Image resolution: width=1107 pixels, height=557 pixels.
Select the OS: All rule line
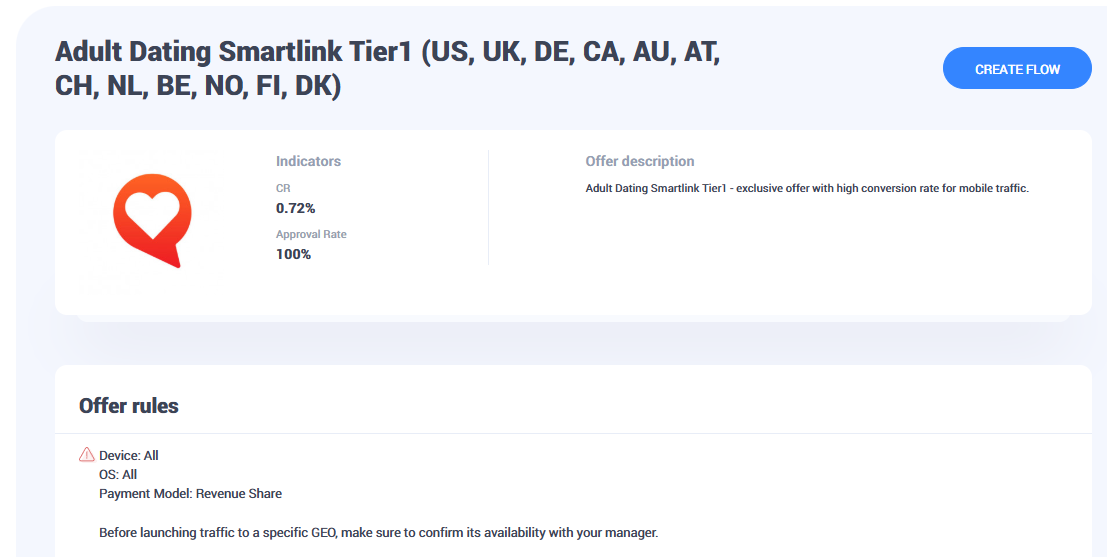(118, 475)
